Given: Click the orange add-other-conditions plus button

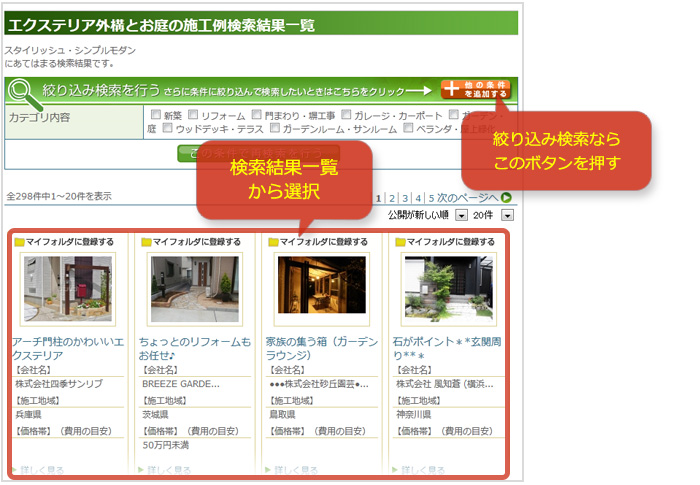Looking at the screenshot, I should (x=475, y=89).
